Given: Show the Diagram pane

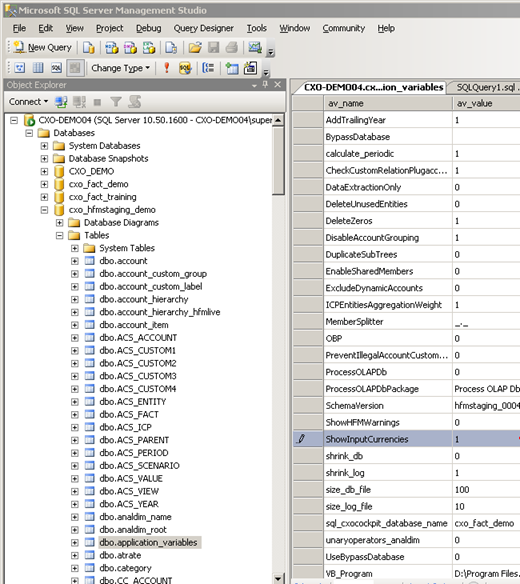Looking at the screenshot, I should 20,68.
